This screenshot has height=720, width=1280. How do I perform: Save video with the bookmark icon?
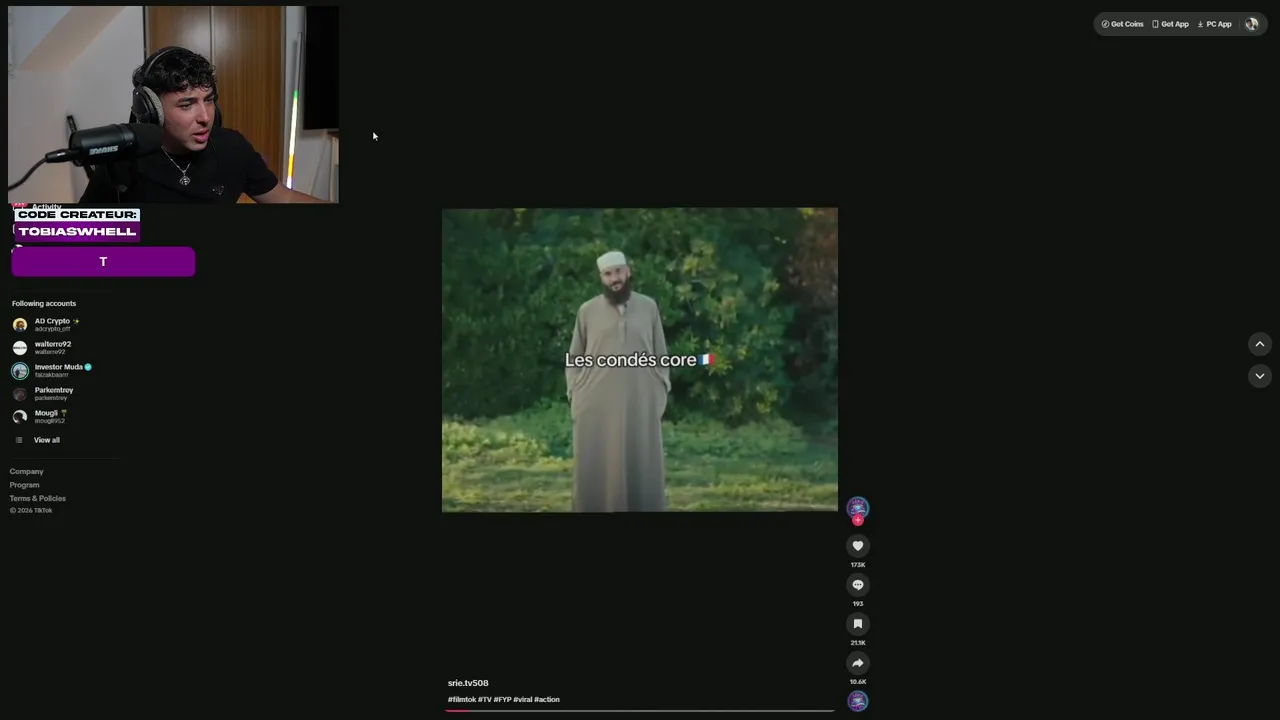point(857,624)
